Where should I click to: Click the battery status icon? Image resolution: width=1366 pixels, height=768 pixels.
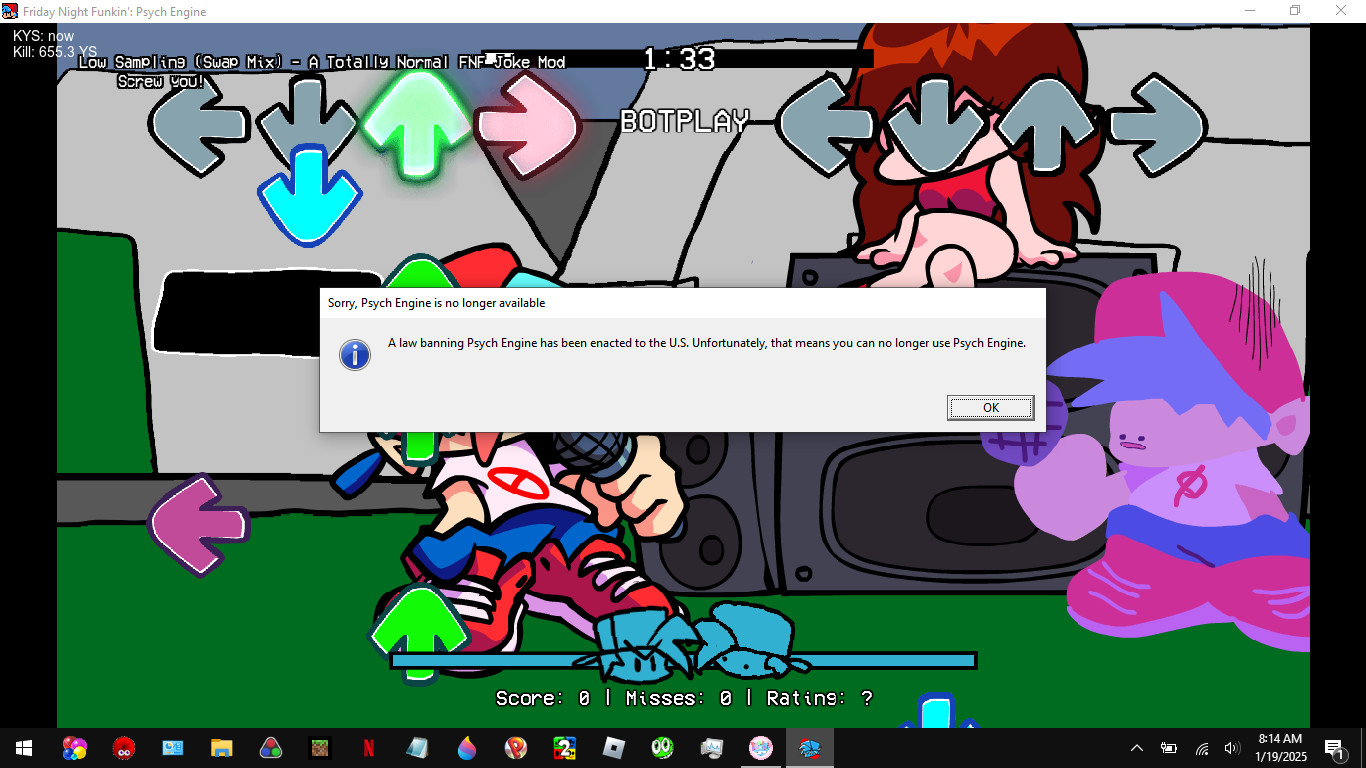click(x=1168, y=748)
